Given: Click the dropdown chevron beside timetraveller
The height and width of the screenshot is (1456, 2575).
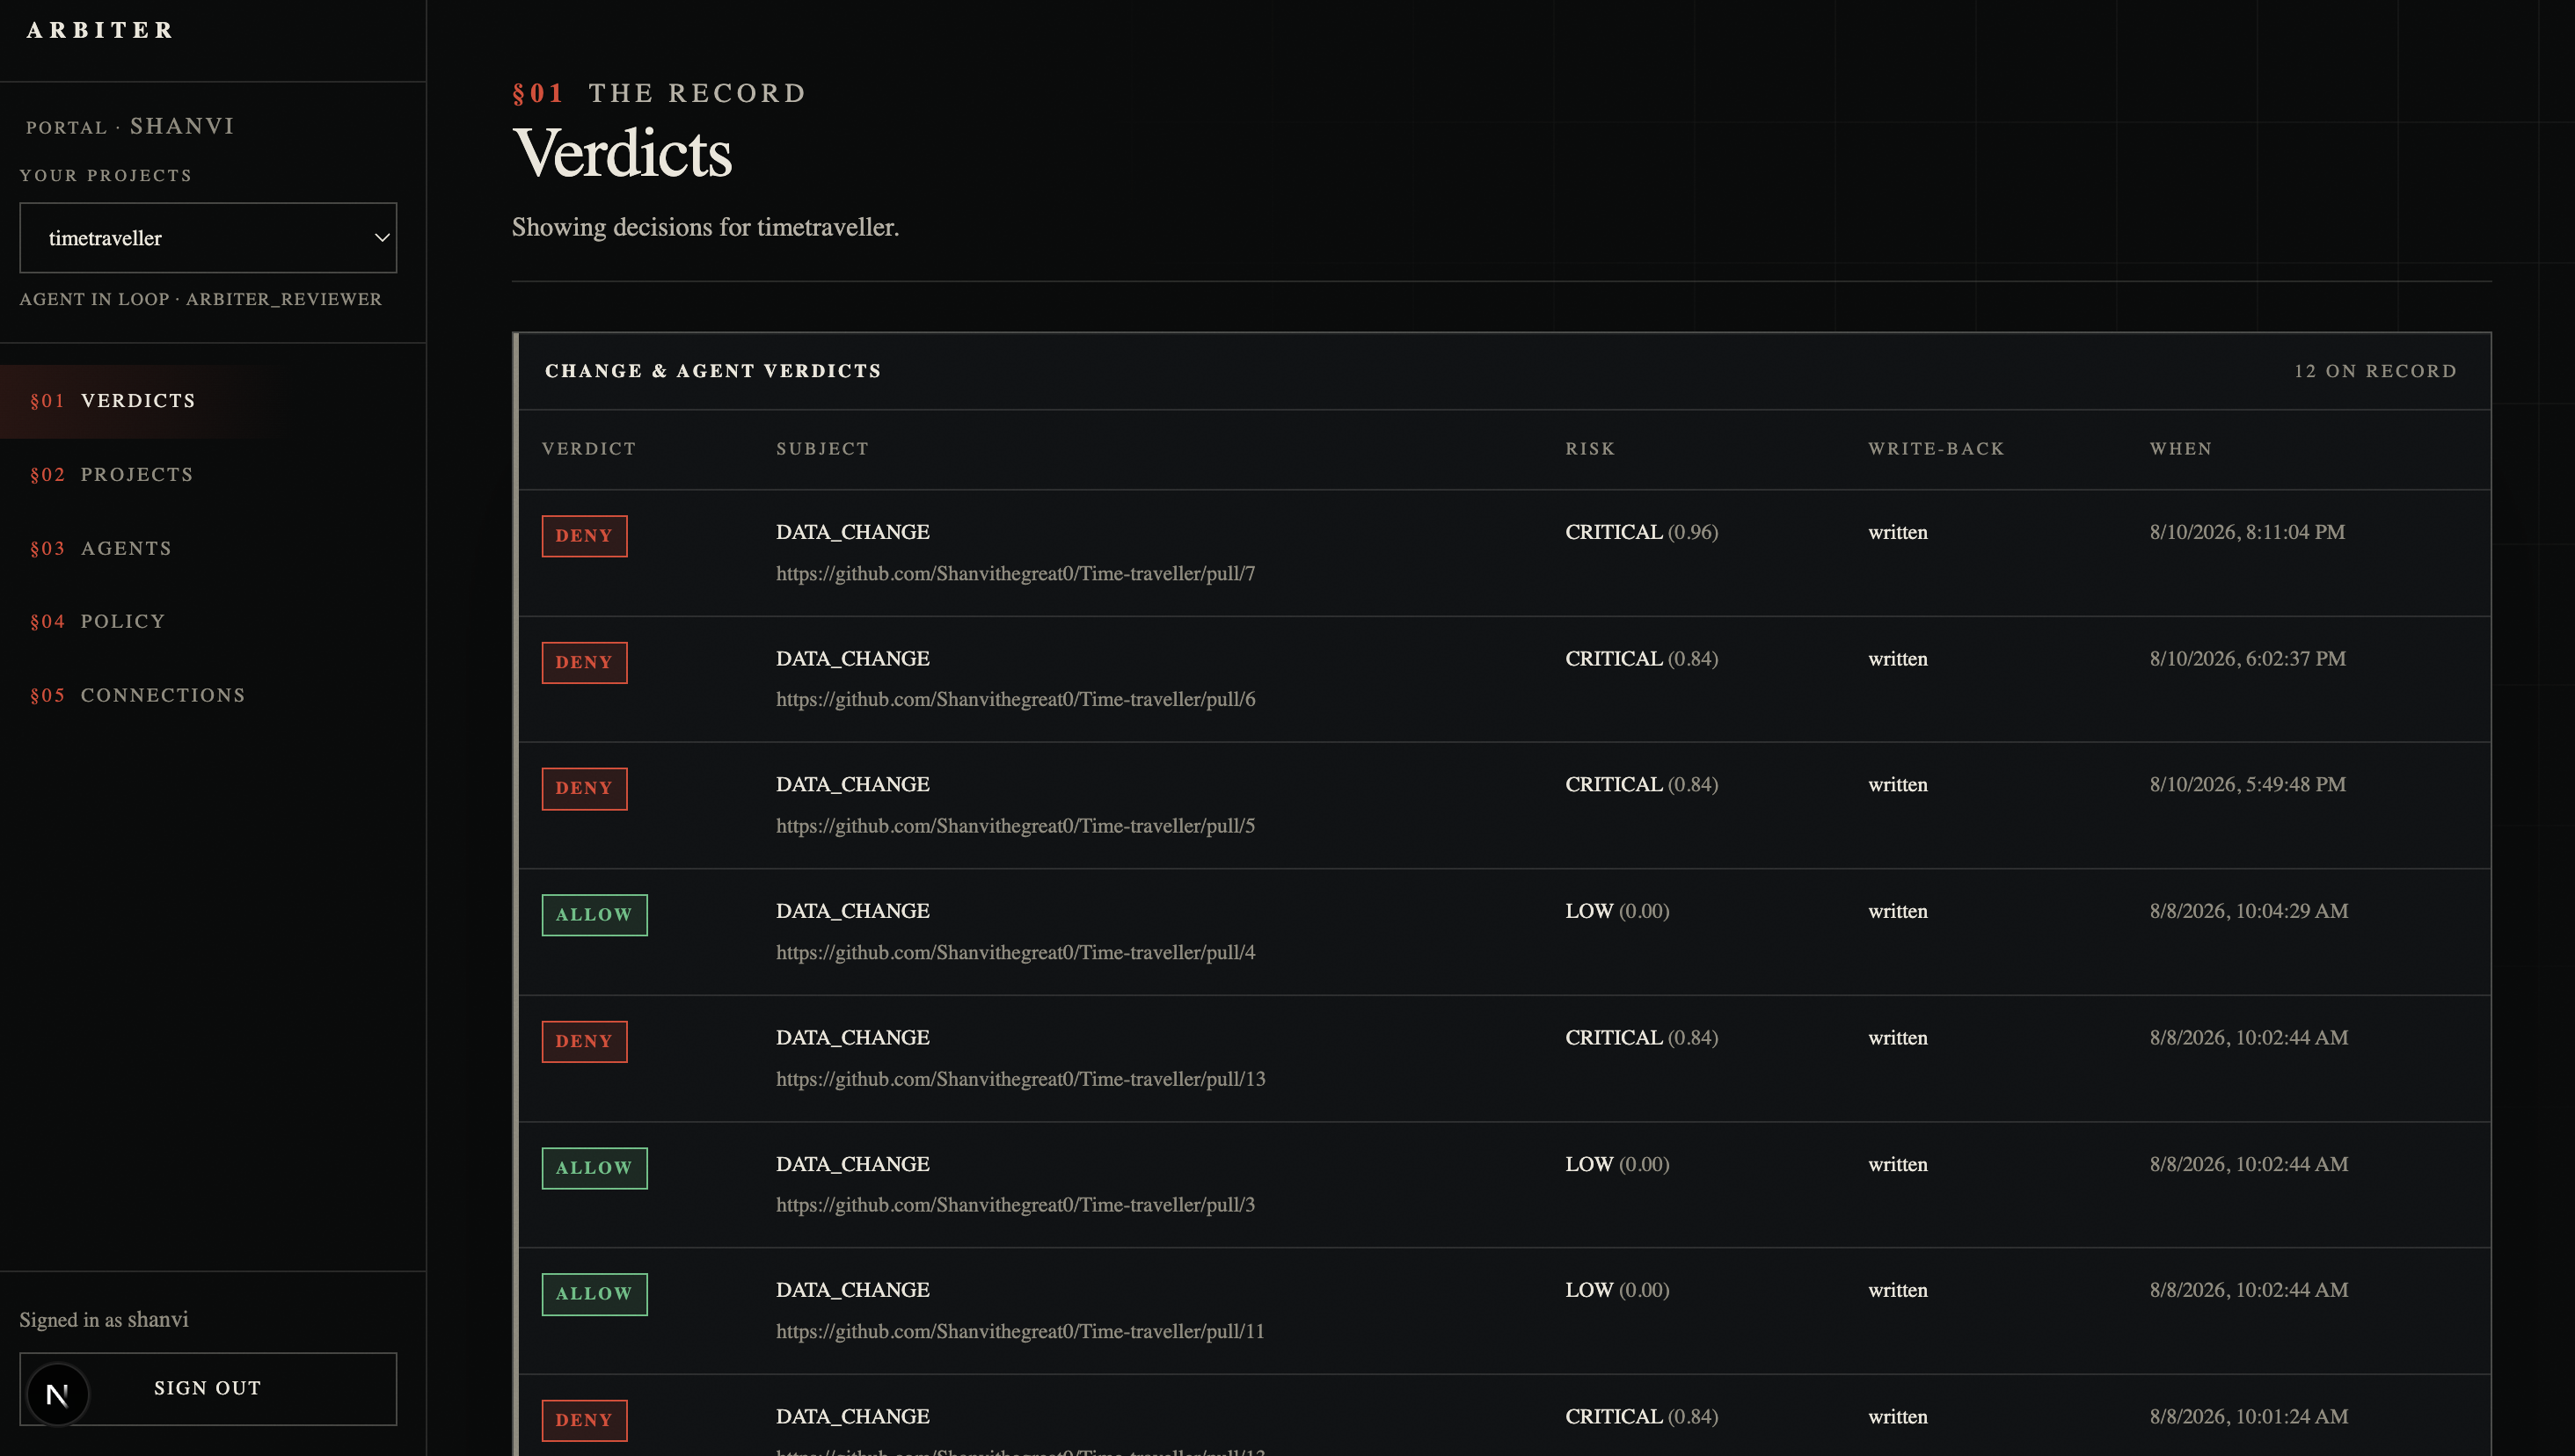Looking at the screenshot, I should [x=381, y=238].
